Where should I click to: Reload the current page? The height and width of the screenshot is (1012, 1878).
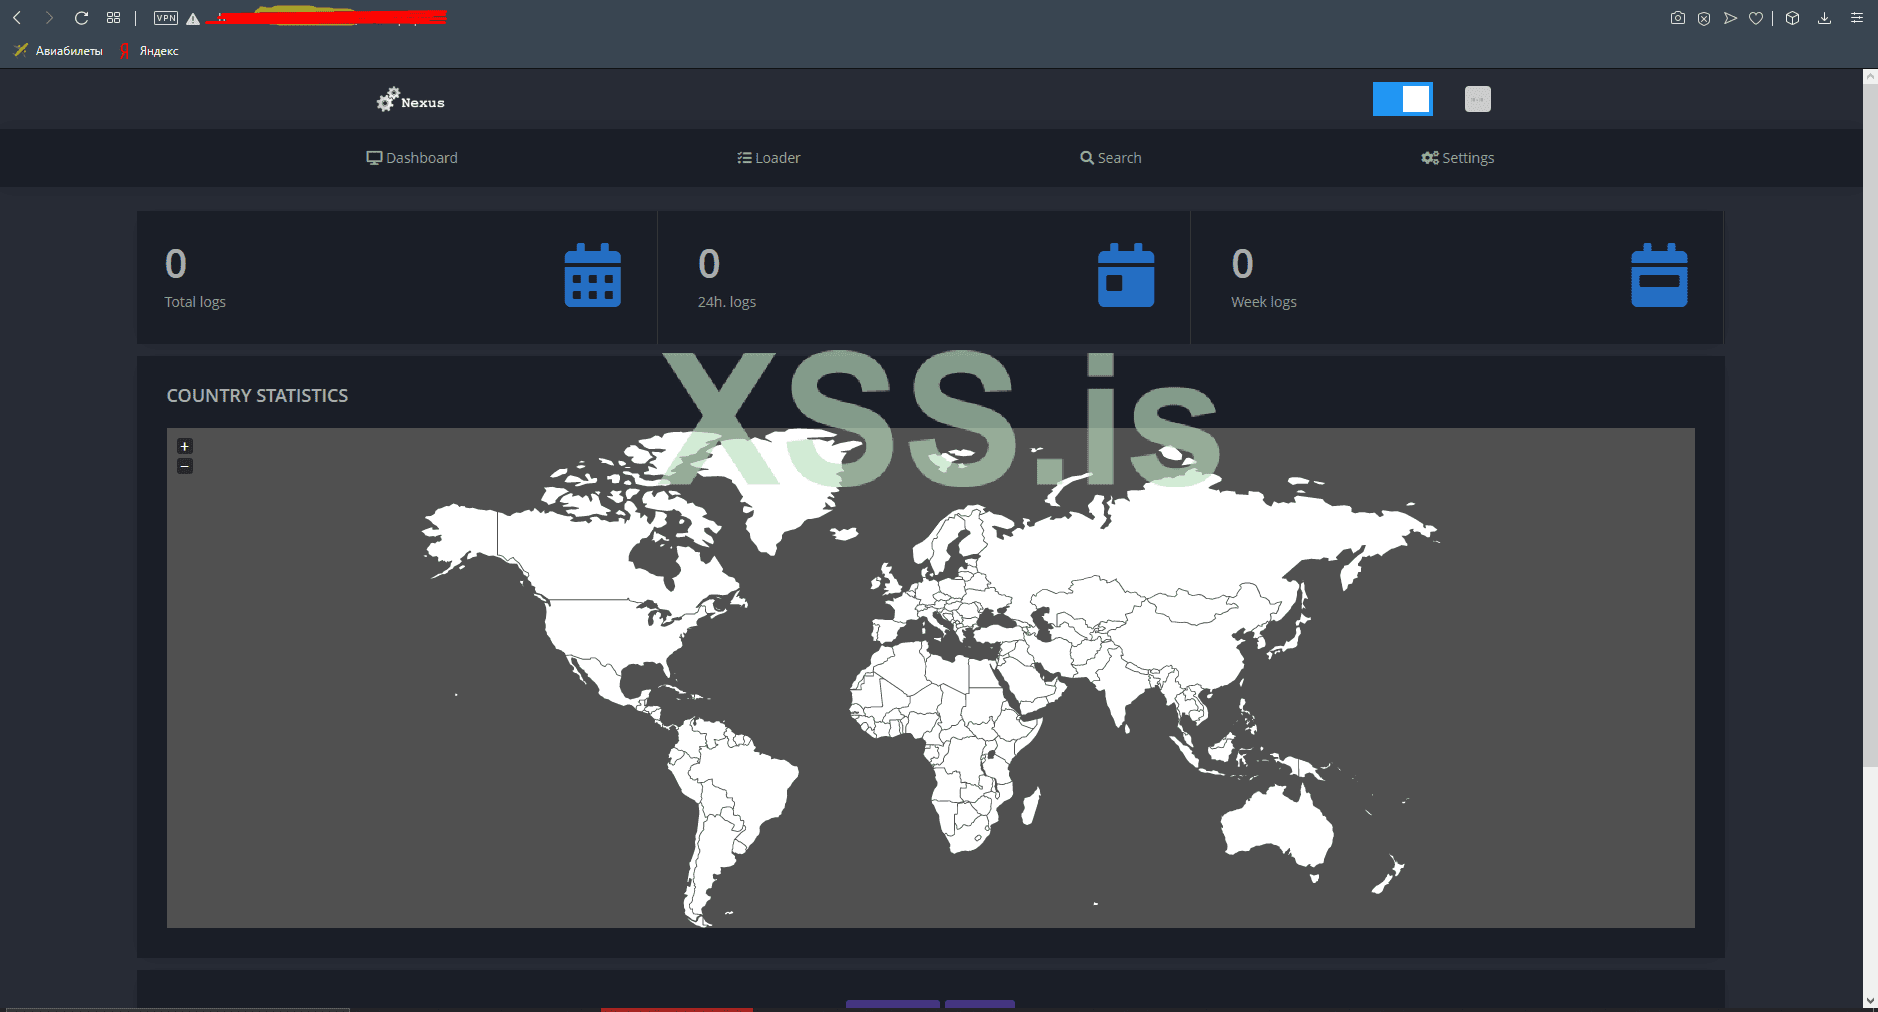pos(82,18)
